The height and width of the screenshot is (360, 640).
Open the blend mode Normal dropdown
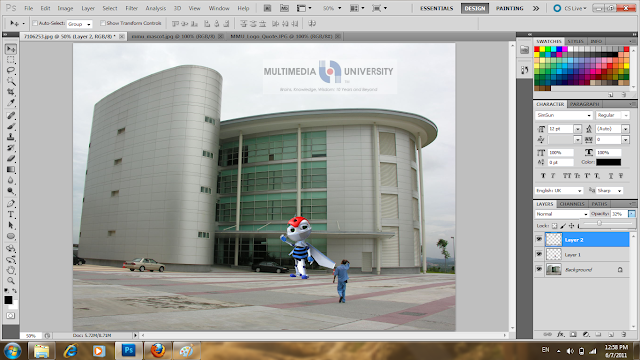click(562, 214)
